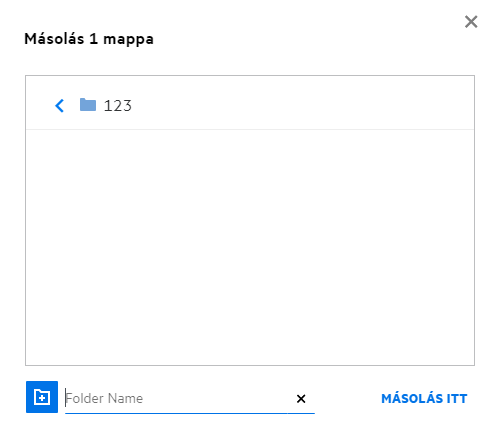Click the blue folder icon beside 123
This screenshot has height=430, width=496.
(x=88, y=105)
